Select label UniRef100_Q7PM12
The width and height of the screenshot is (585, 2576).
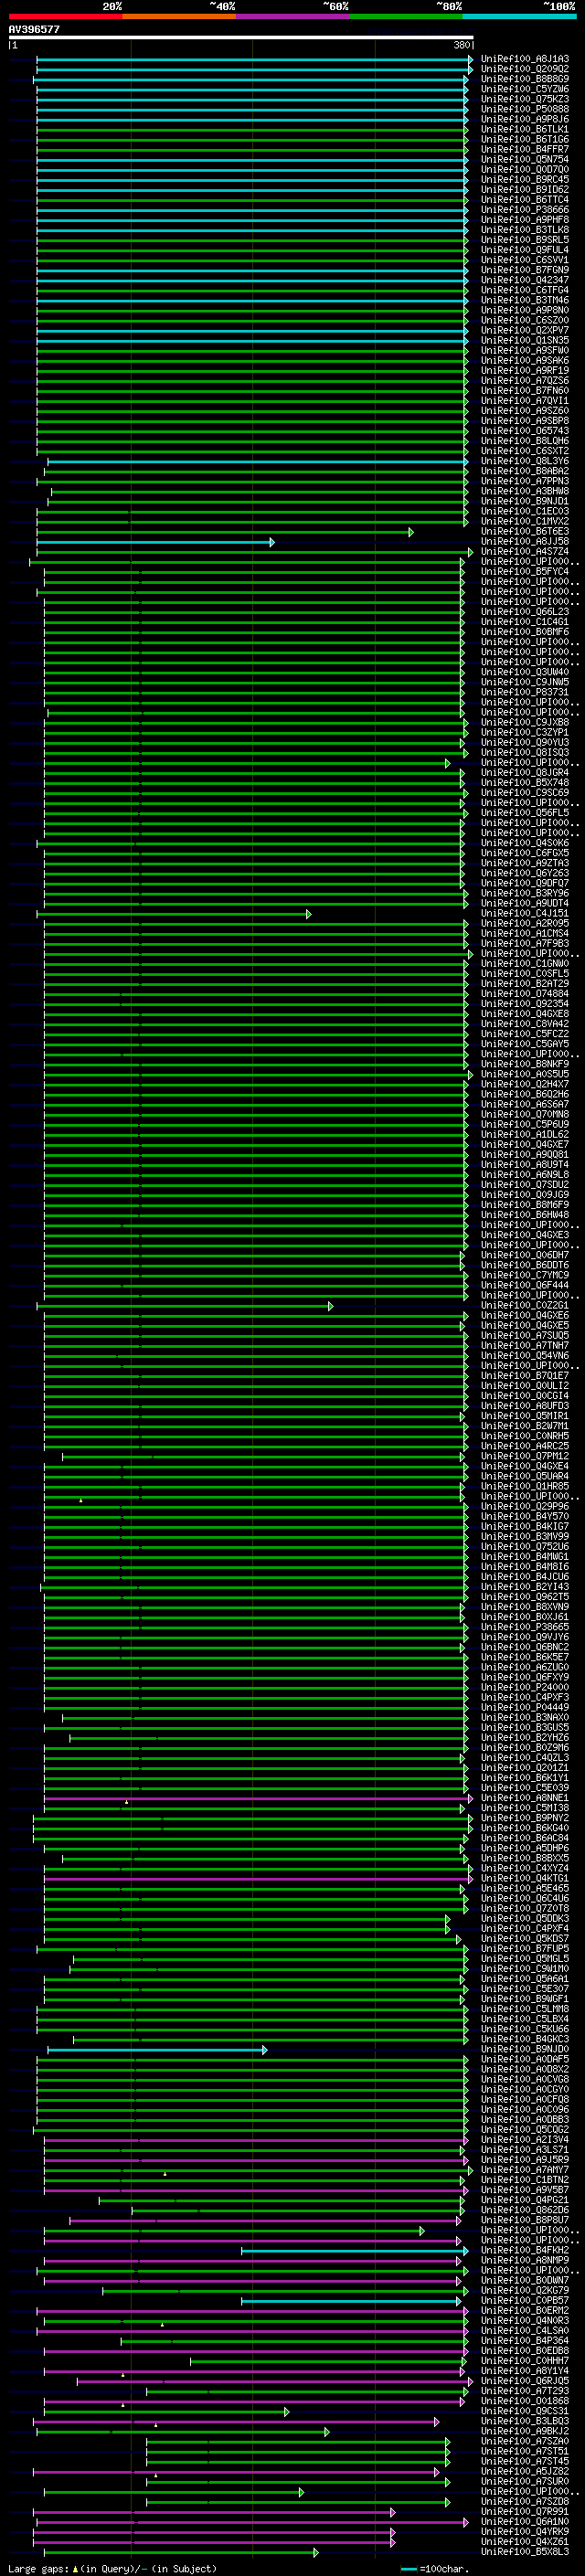[525, 1456]
